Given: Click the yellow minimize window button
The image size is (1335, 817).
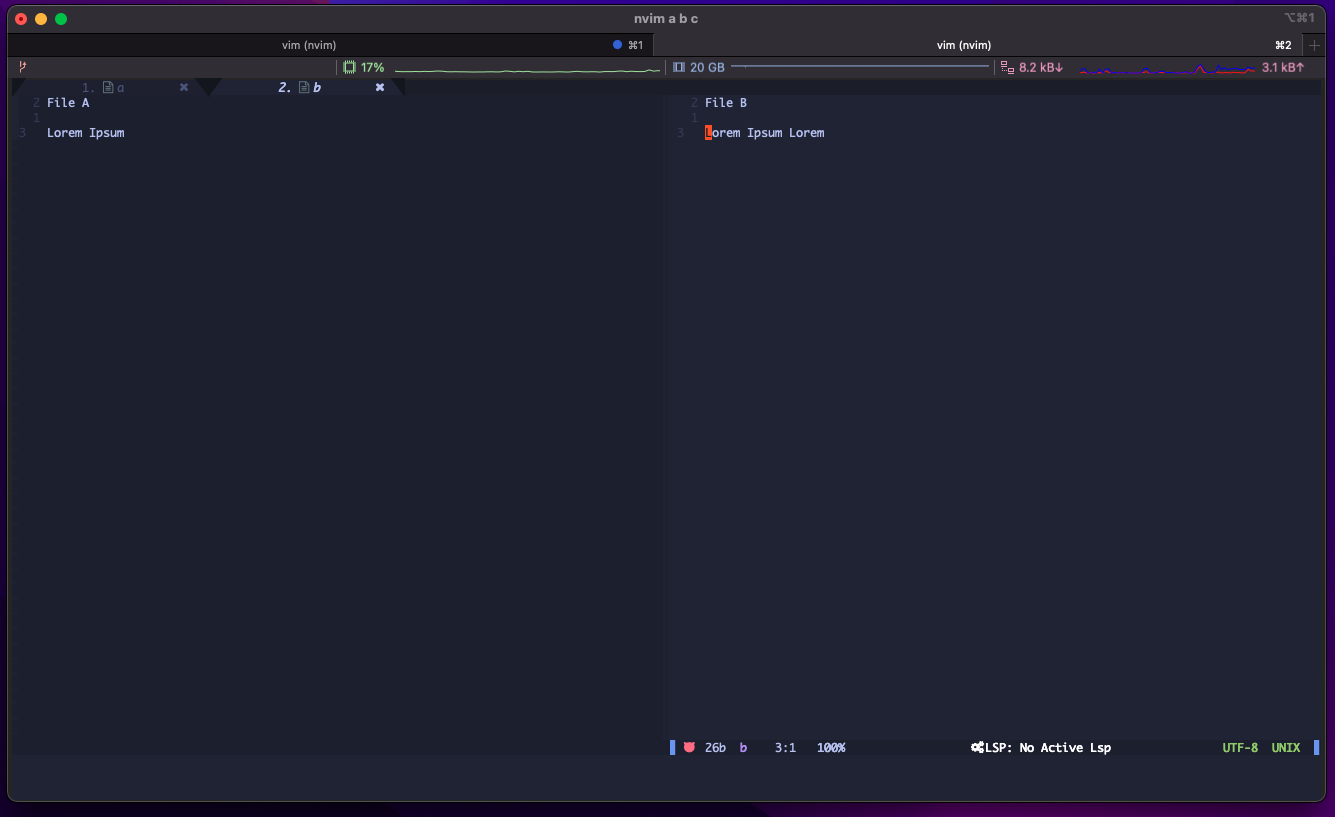Looking at the screenshot, I should 41,19.
